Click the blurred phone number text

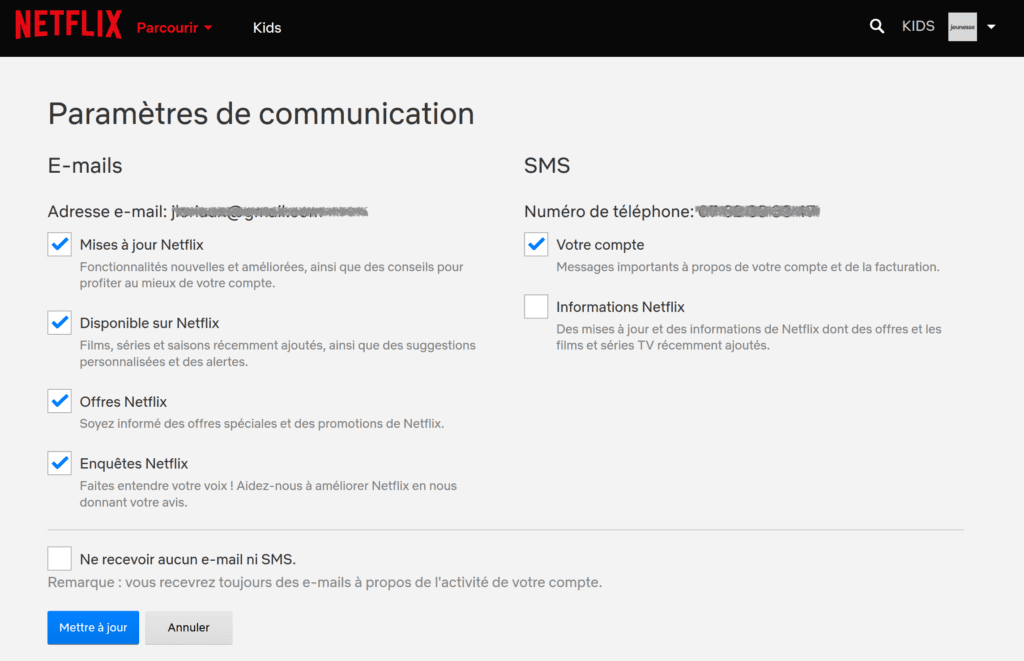point(758,212)
